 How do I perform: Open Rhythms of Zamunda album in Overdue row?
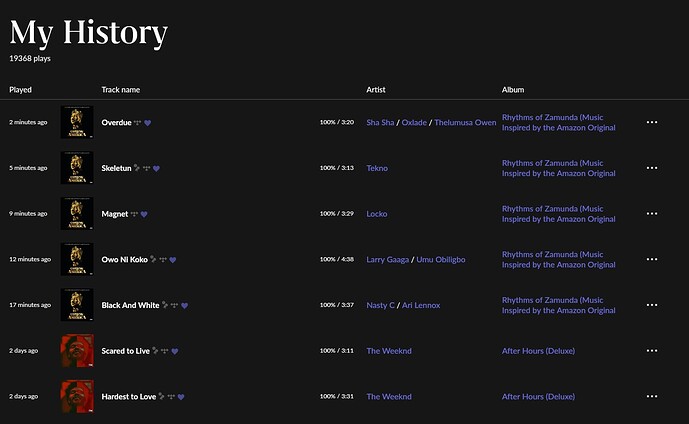coord(558,123)
